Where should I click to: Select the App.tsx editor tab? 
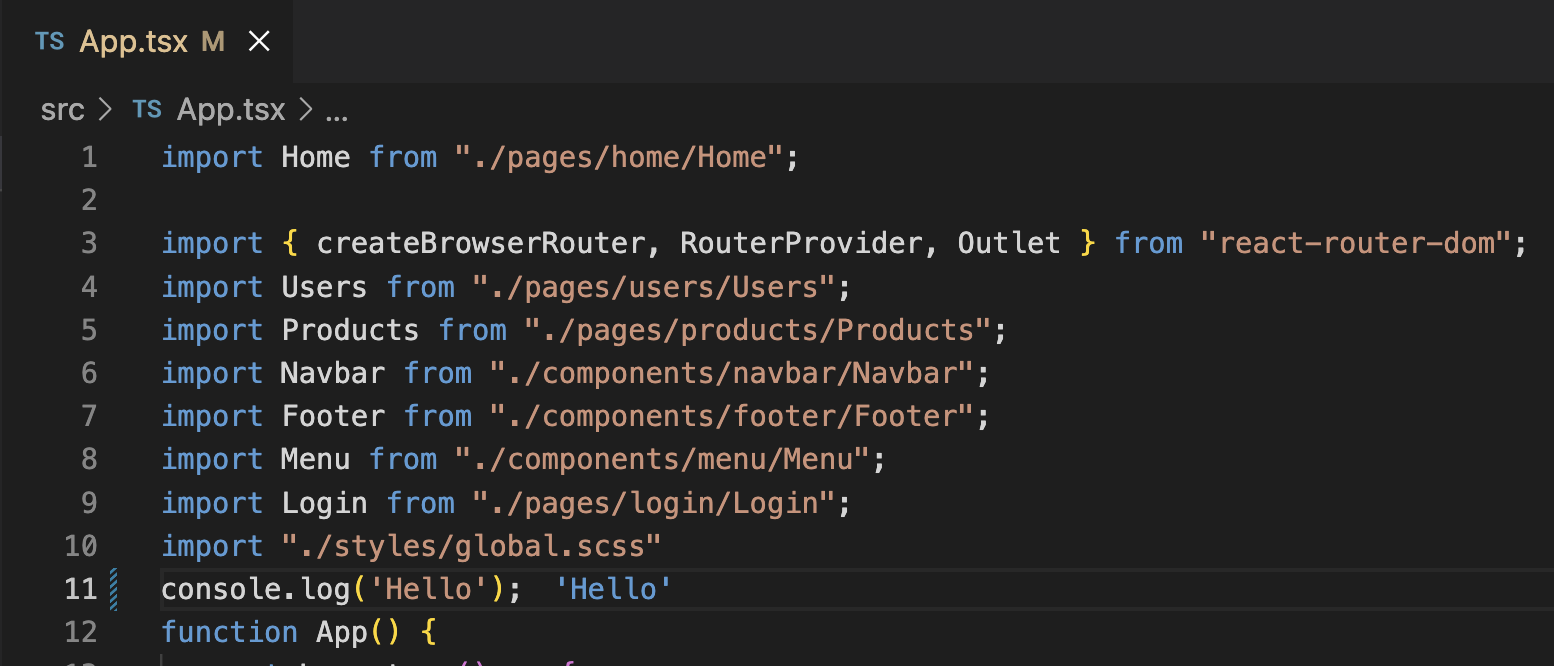click(133, 41)
